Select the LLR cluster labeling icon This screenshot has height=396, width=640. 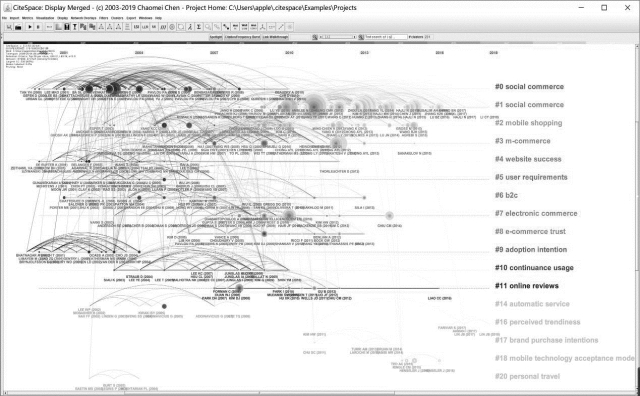(145, 27)
